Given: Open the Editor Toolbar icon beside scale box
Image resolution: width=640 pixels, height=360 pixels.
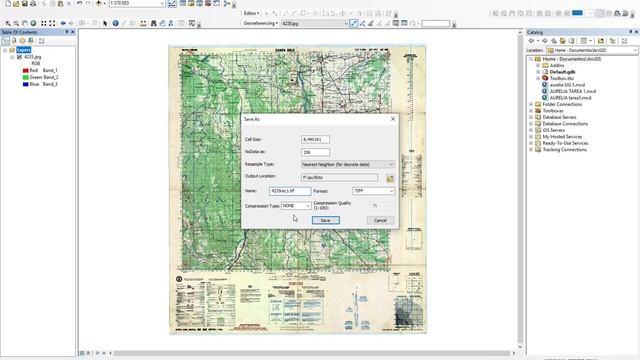Looking at the screenshot, I should click(x=172, y=4).
